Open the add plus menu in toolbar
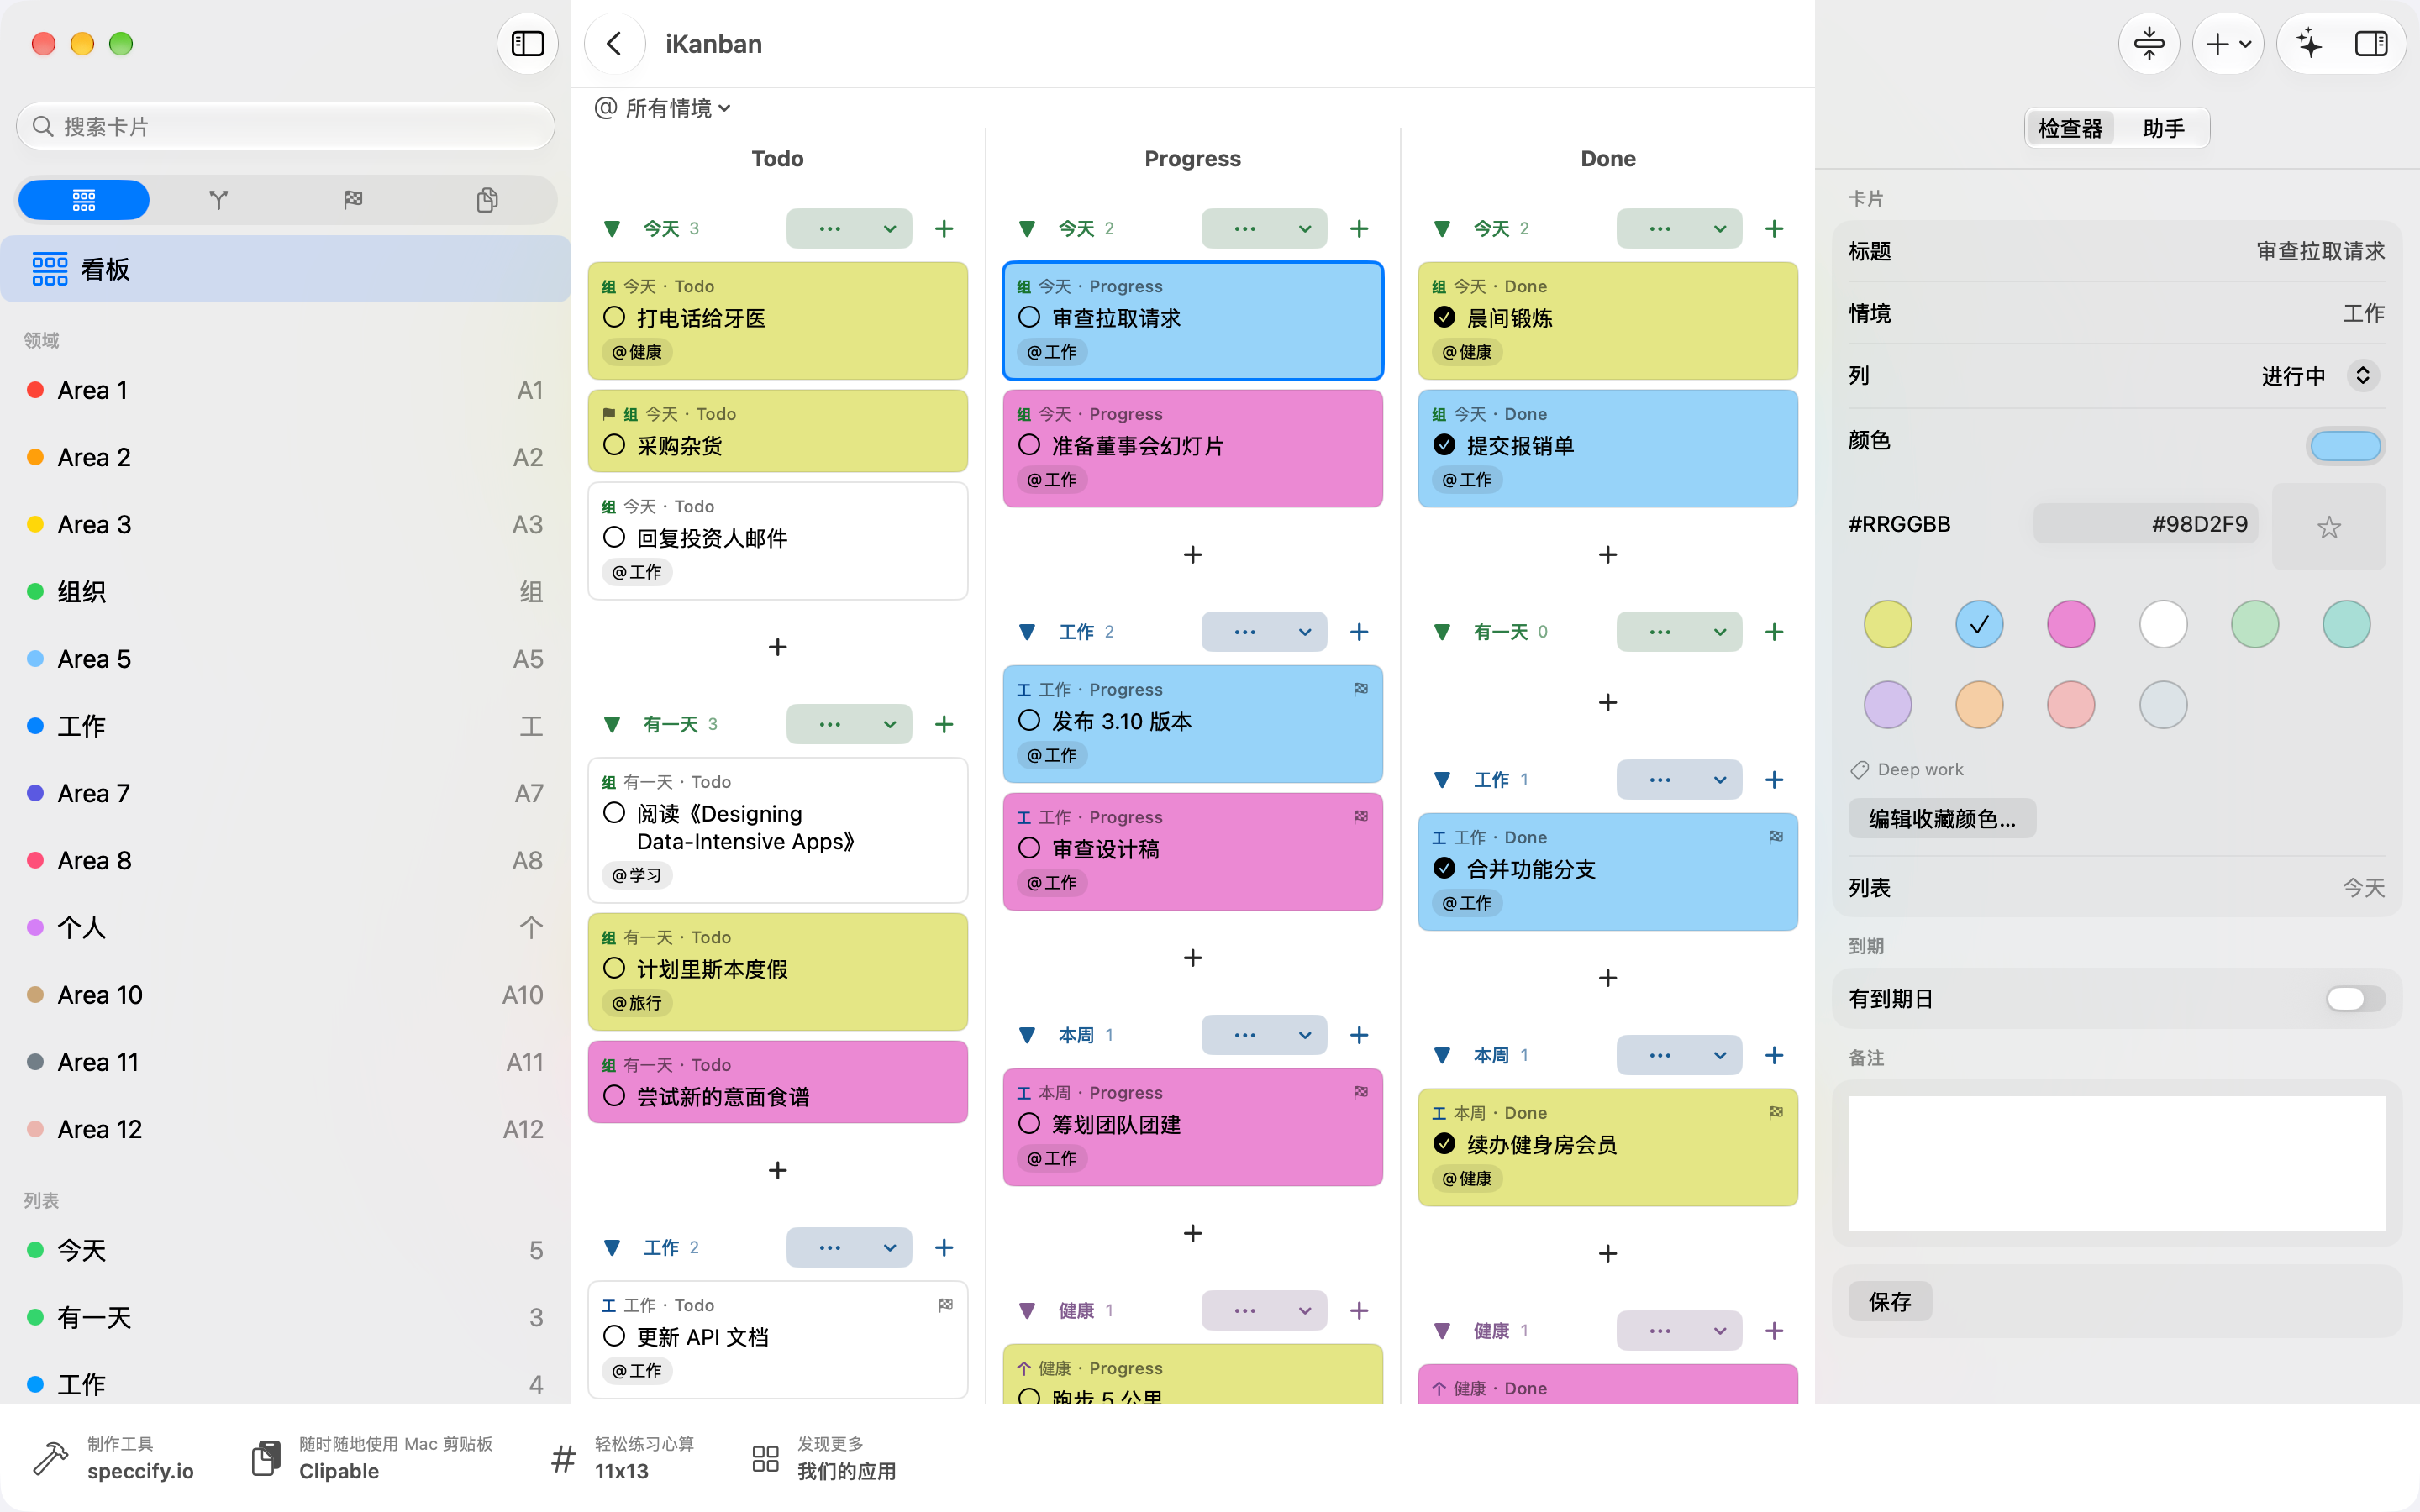This screenshot has height=1512, width=2420. 2228,44
